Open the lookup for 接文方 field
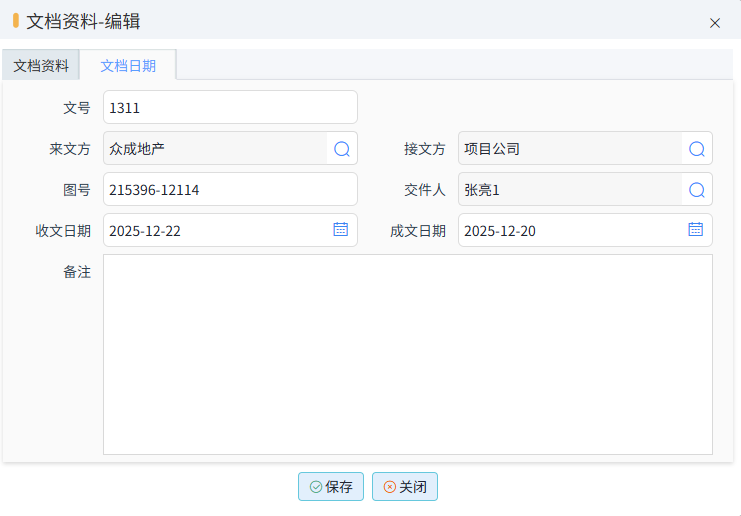741x516 pixels. click(x=696, y=149)
